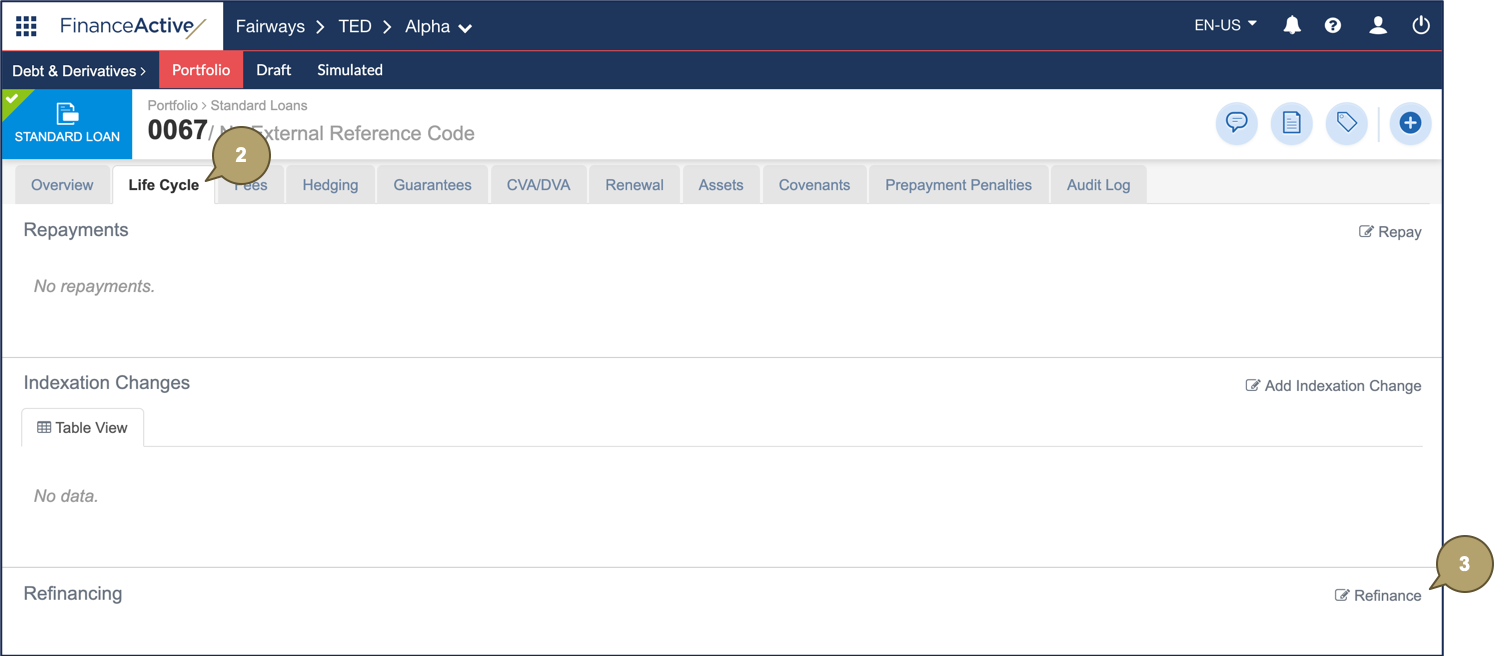The image size is (1494, 656).
Task: Click the Refinance link
Action: click(1378, 596)
